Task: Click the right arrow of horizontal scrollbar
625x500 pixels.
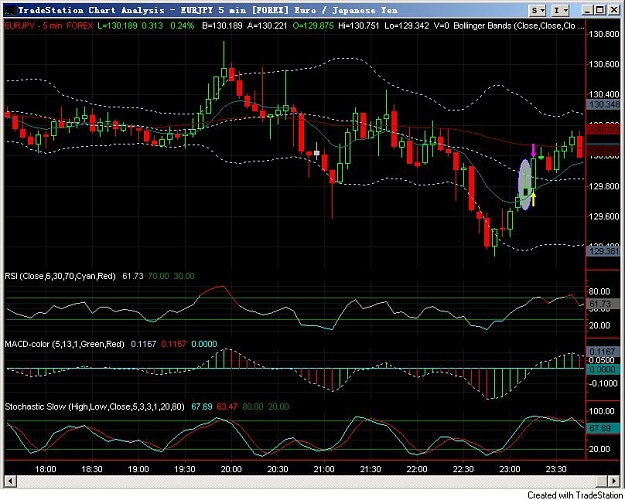Action: click(x=614, y=480)
